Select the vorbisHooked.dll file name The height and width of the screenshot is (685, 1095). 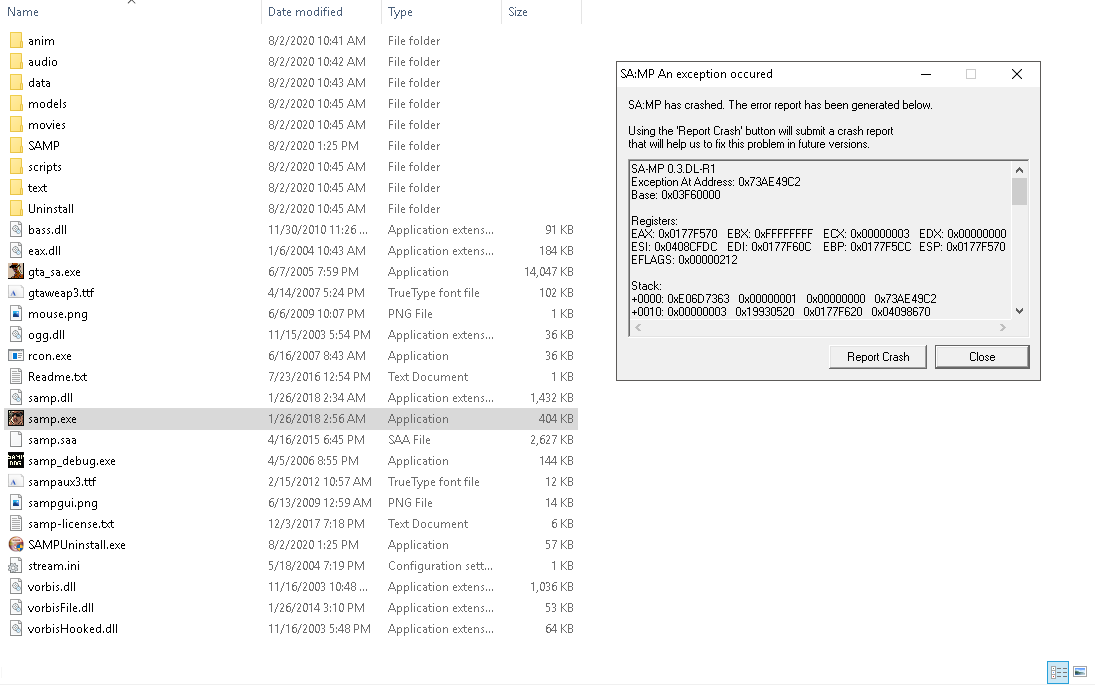pos(73,628)
